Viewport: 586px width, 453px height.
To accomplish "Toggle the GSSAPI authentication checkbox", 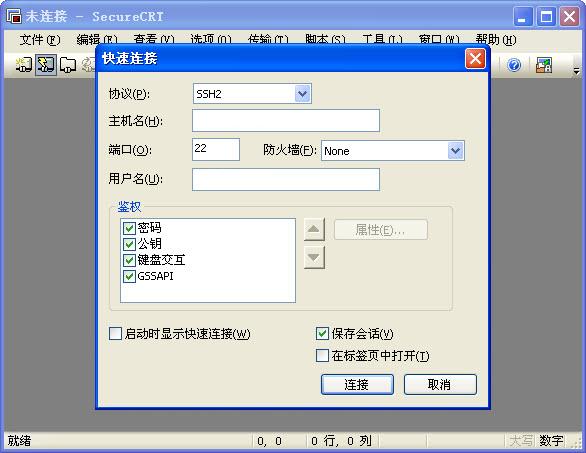I will click(x=129, y=276).
